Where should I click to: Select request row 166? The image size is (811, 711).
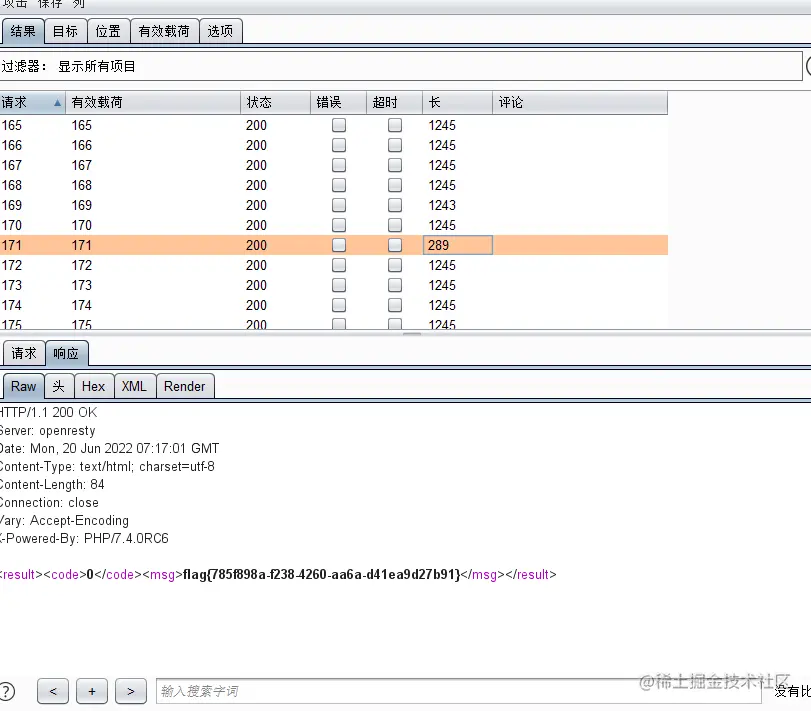pos(334,145)
